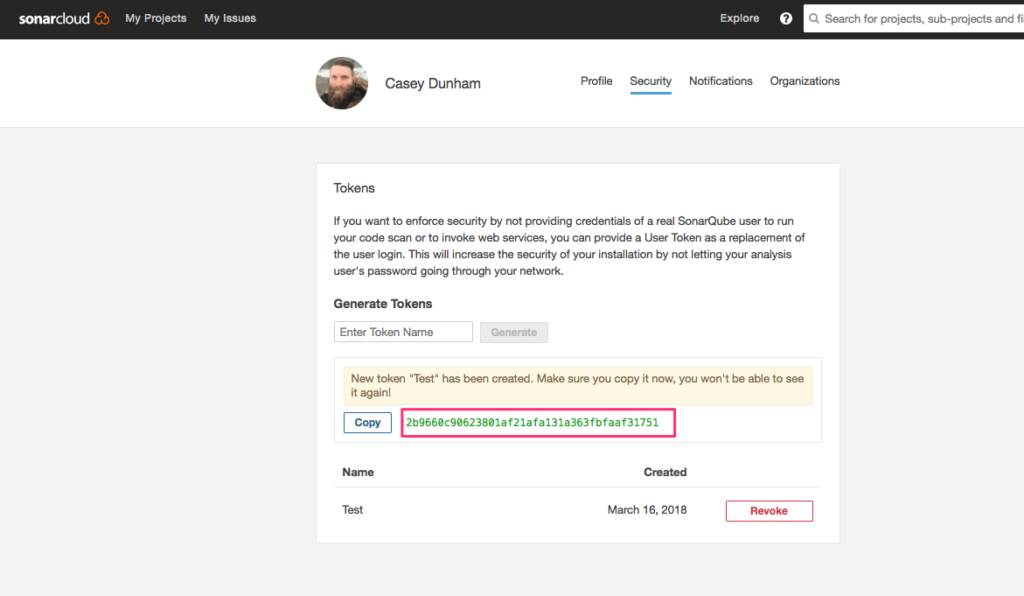Click the Casey Dunham name text

pyautogui.click(x=432, y=84)
